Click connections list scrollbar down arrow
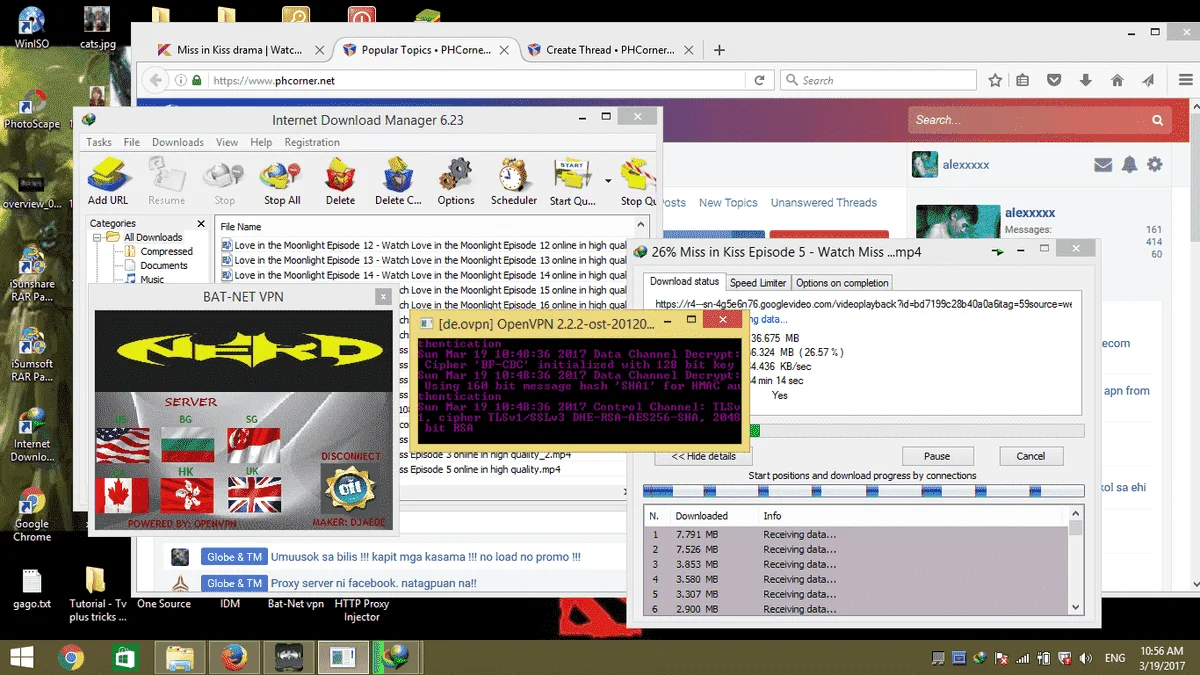Viewport: 1200px width, 675px height. point(1076,606)
